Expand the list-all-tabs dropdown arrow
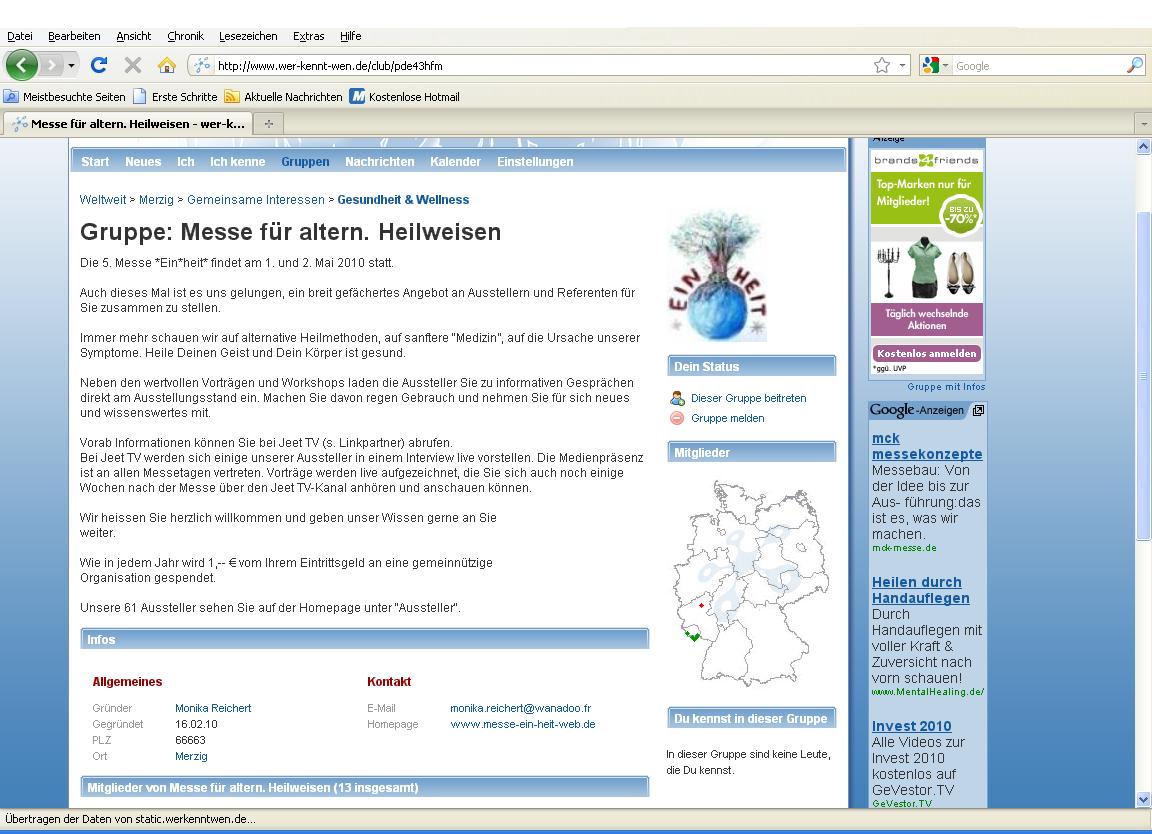Viewport: 1152px width, 834px height. (x=1144, y=124)
